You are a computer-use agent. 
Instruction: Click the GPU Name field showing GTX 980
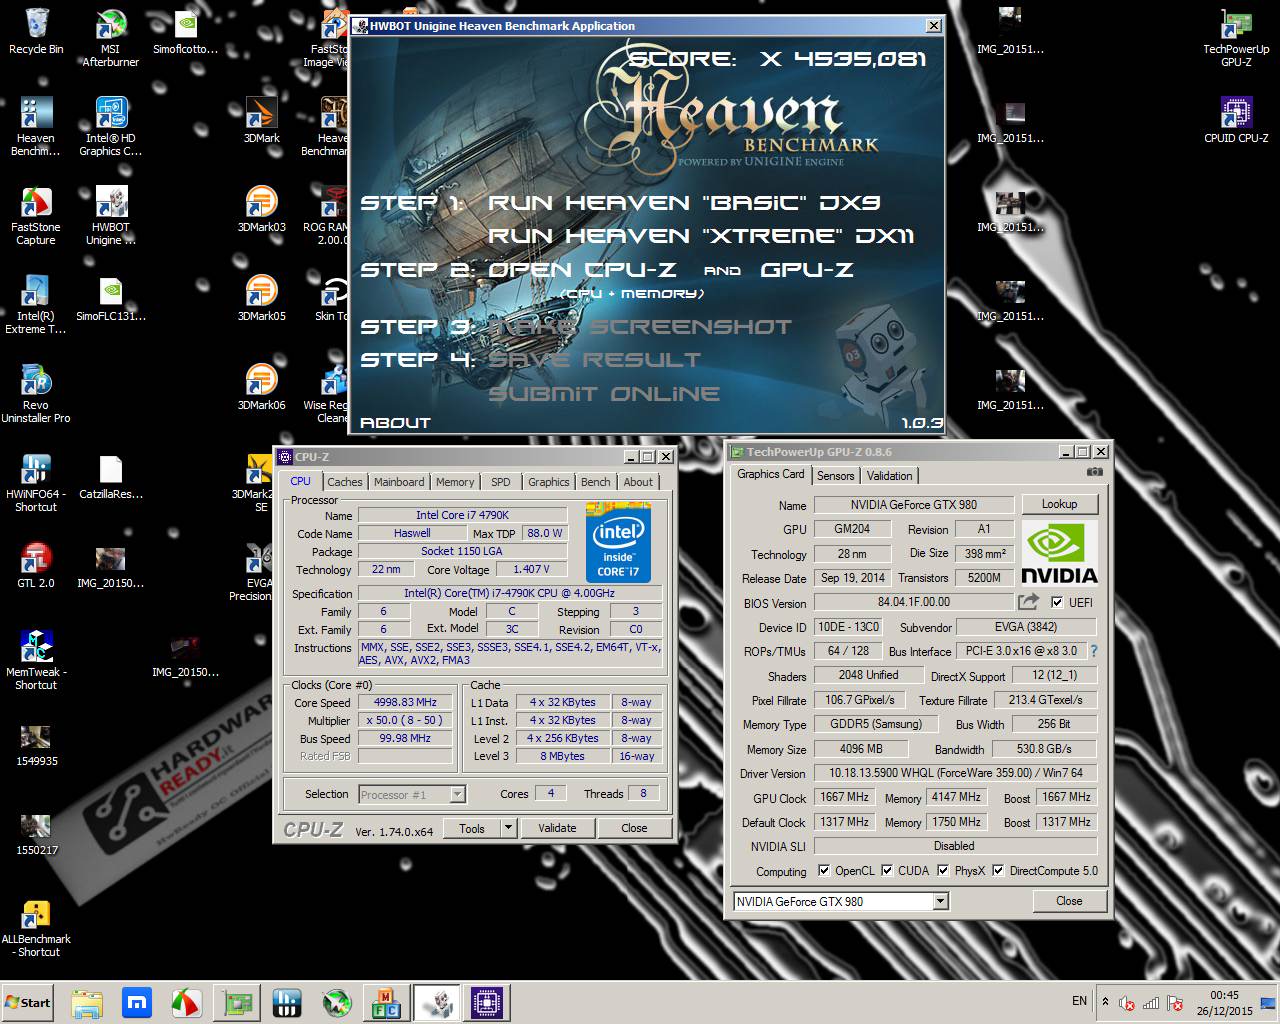point(913,505)
